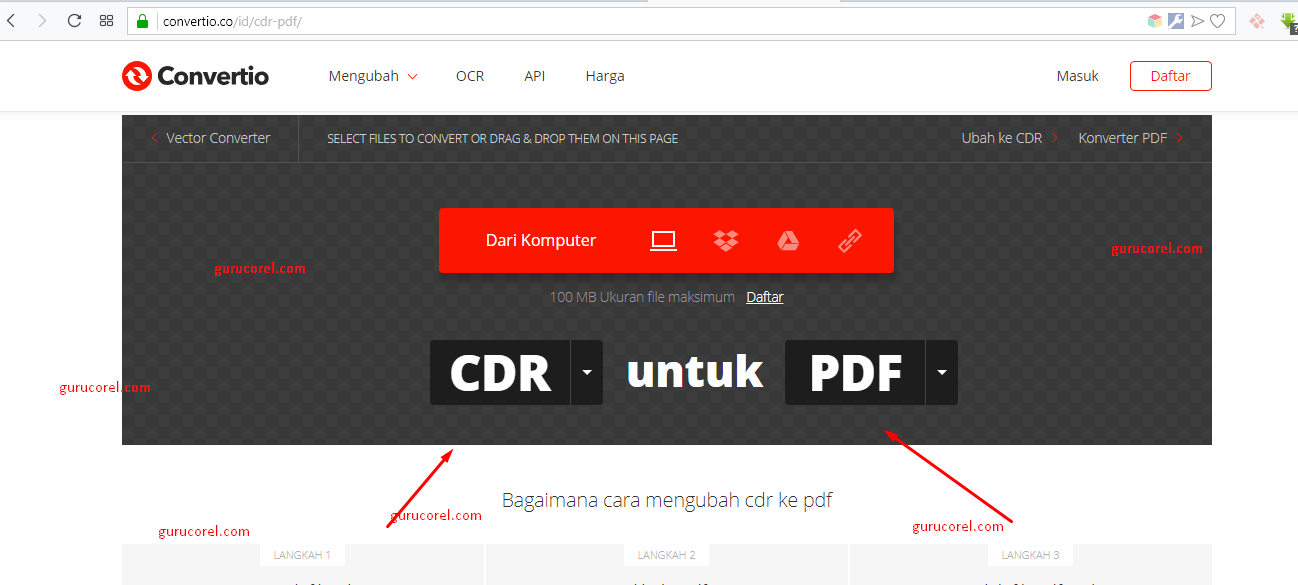
Task: Click the 'Bagaimana cara mengubah cdr ke pdf' heading
Action: click(667, 500)
